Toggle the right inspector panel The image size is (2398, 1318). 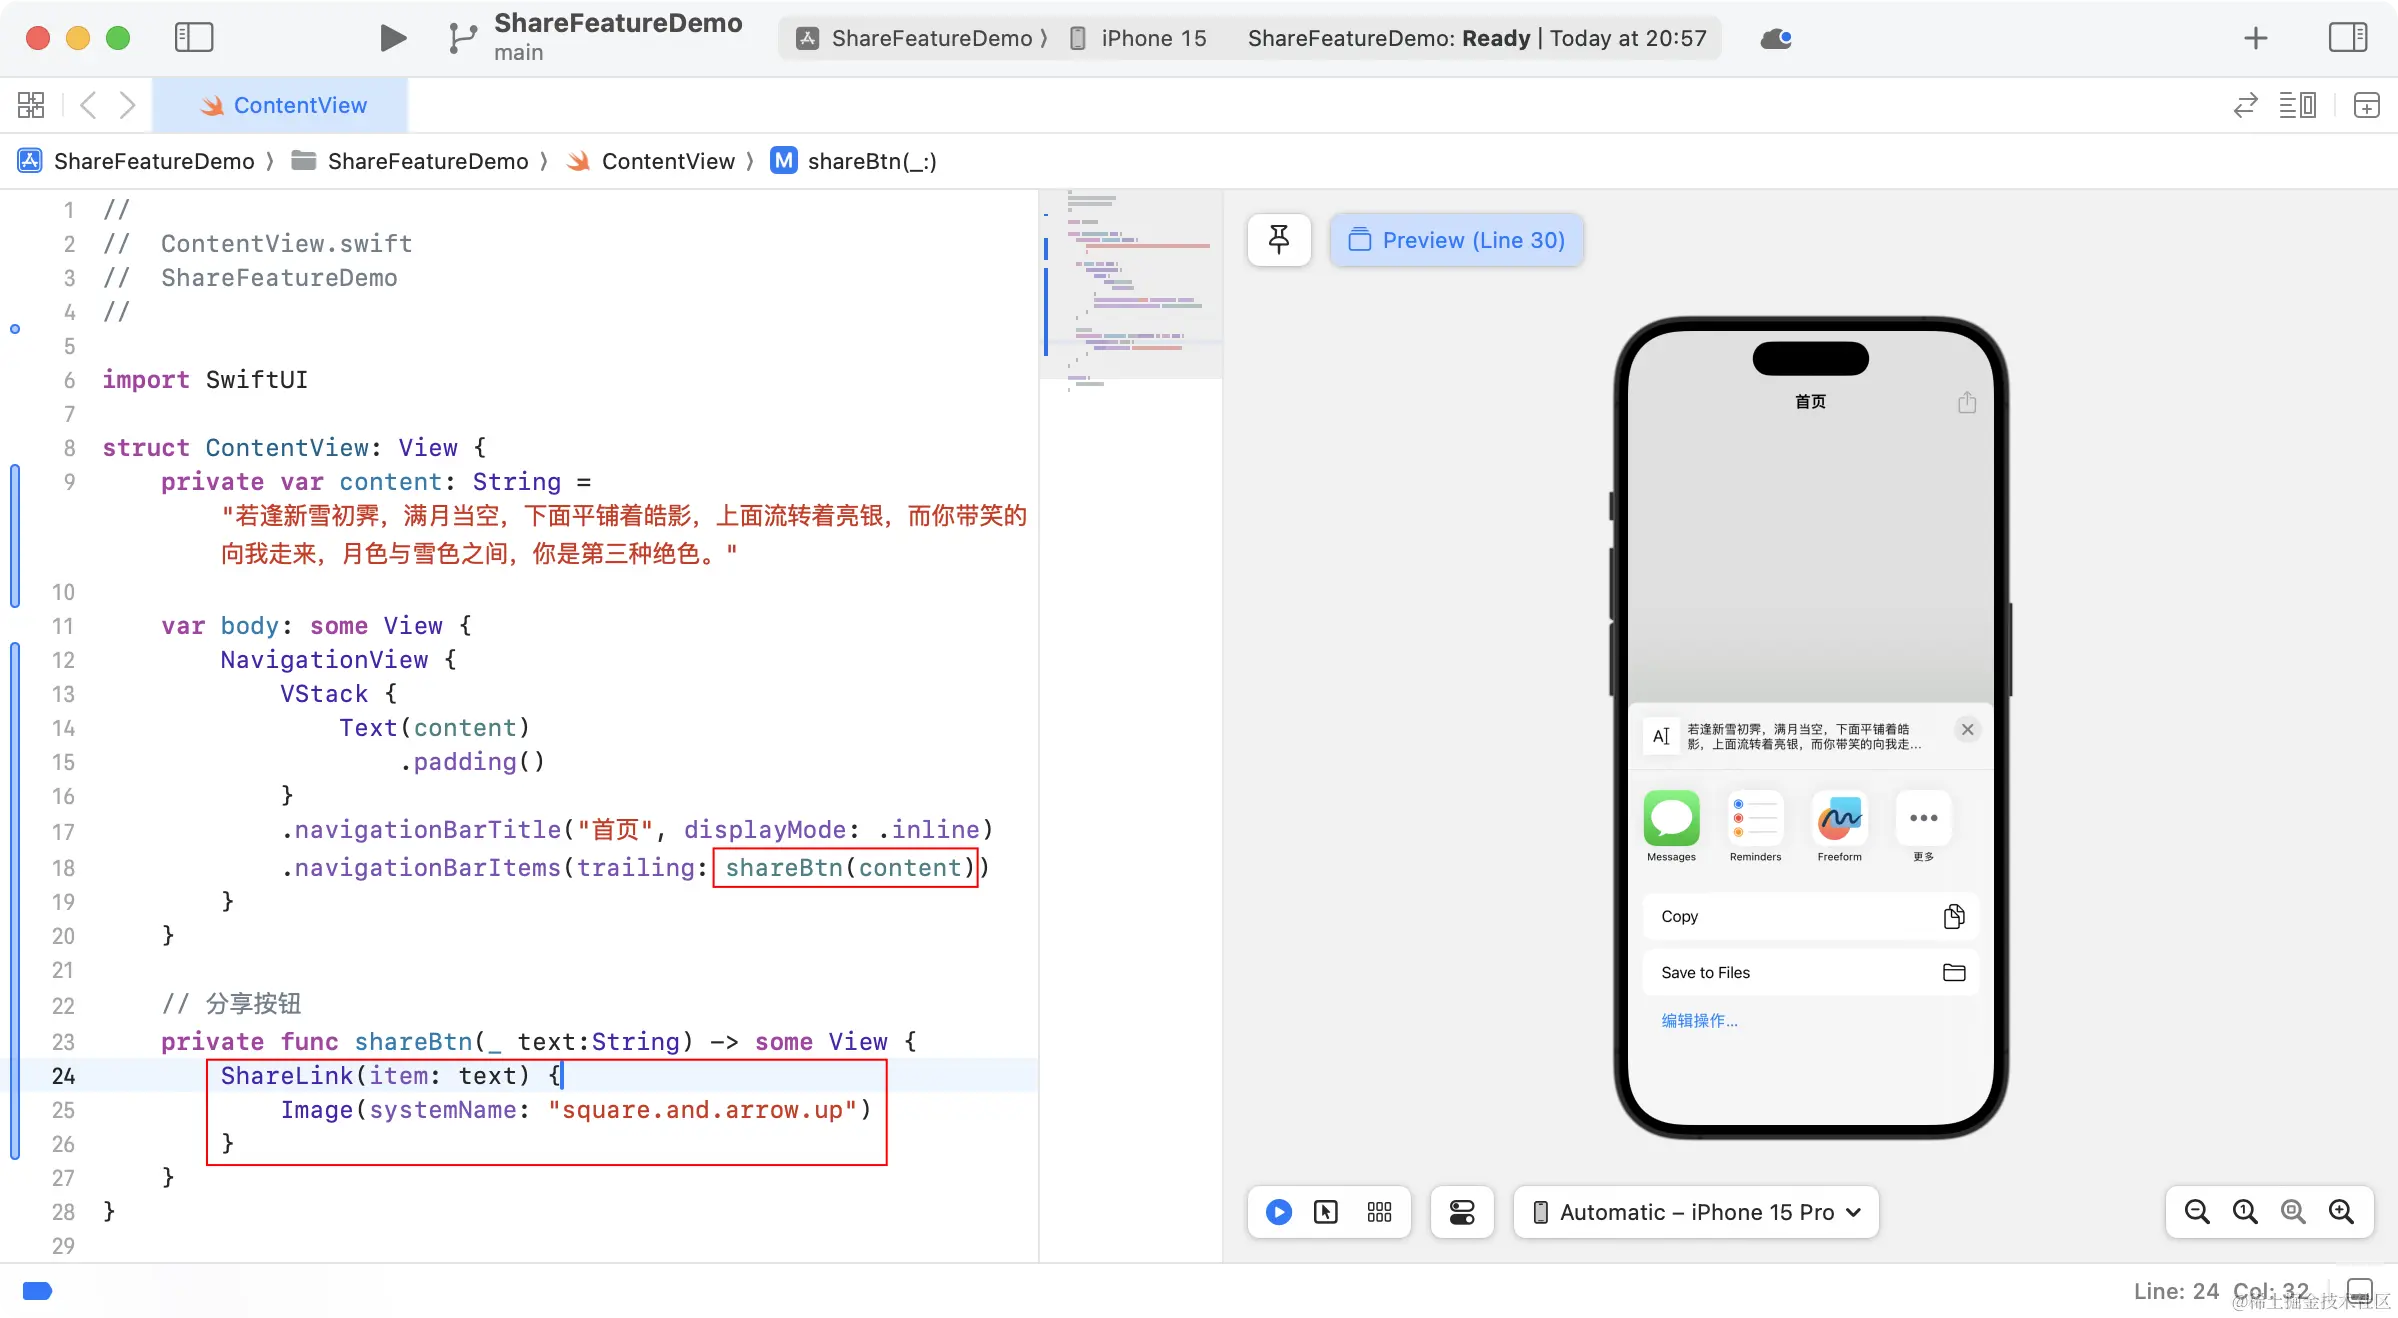(2347, 38)
